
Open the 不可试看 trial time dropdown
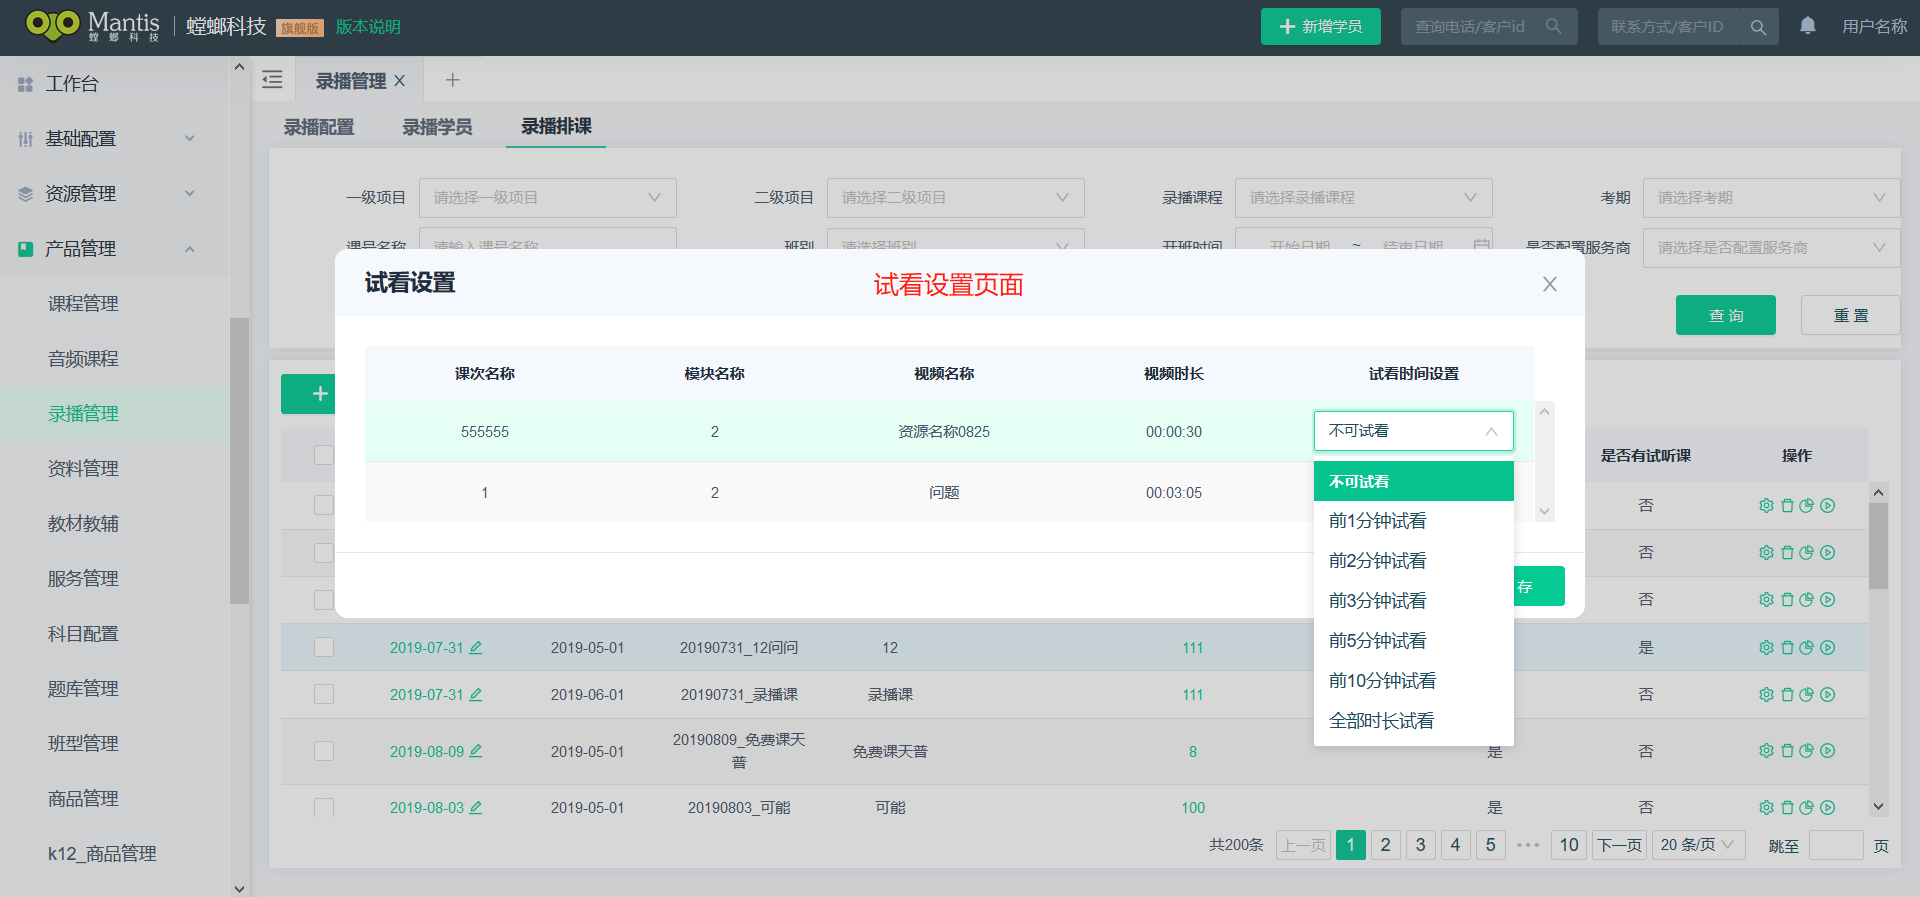click(1413, 431)
